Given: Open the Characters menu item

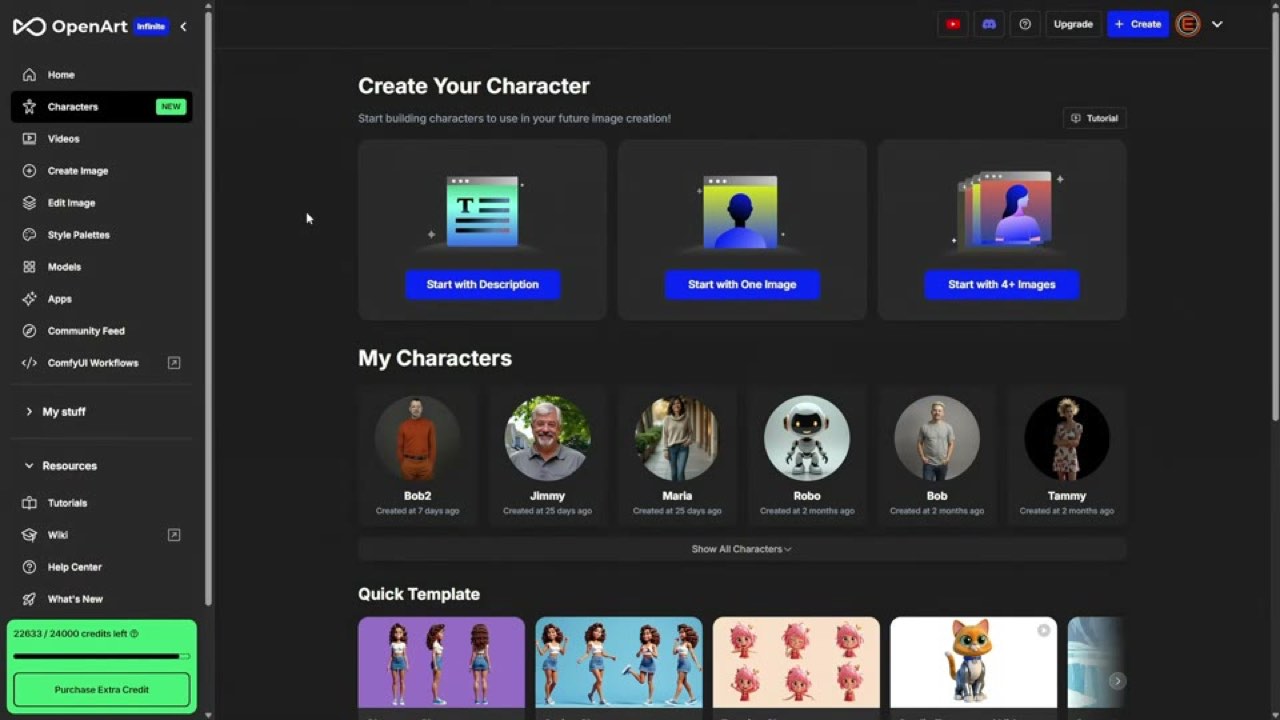Looking at the screenshot, I should 101,107.
